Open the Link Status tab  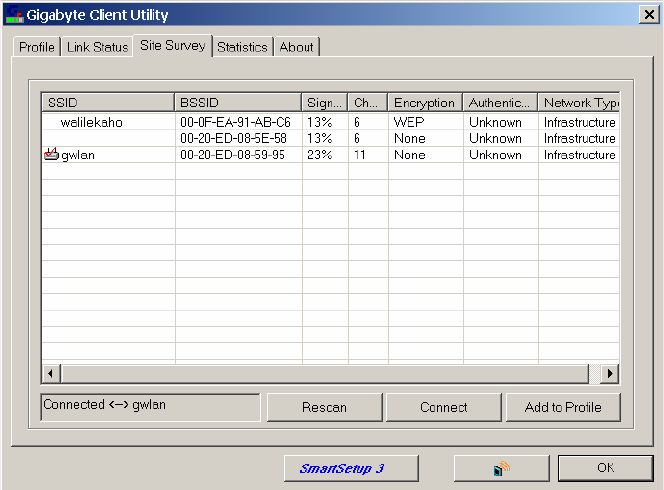pyautogui.click(x=97, y=47)
